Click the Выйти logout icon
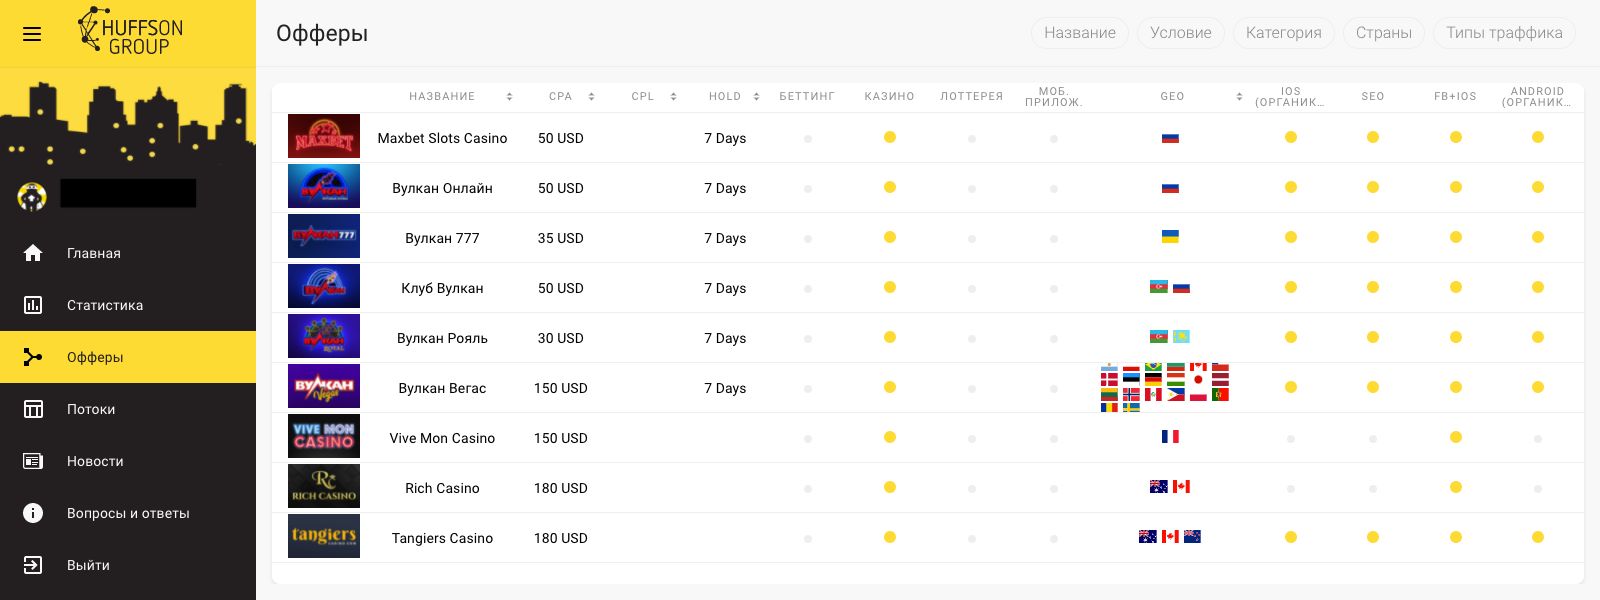The height and width of the screenshot is (600, 1600). (x=33, y=565)
